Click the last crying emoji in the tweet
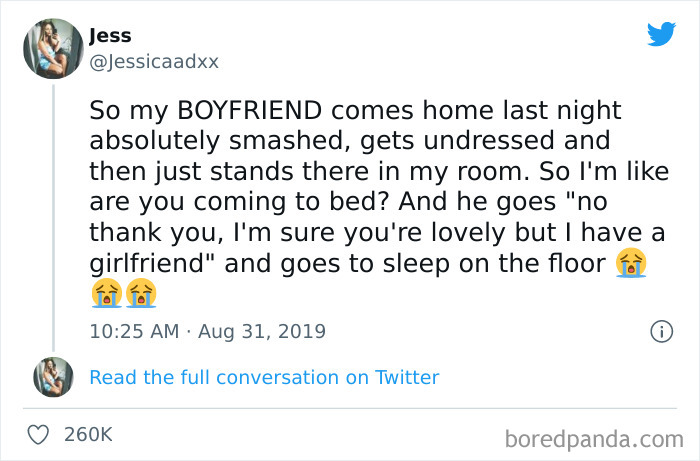 141,295
